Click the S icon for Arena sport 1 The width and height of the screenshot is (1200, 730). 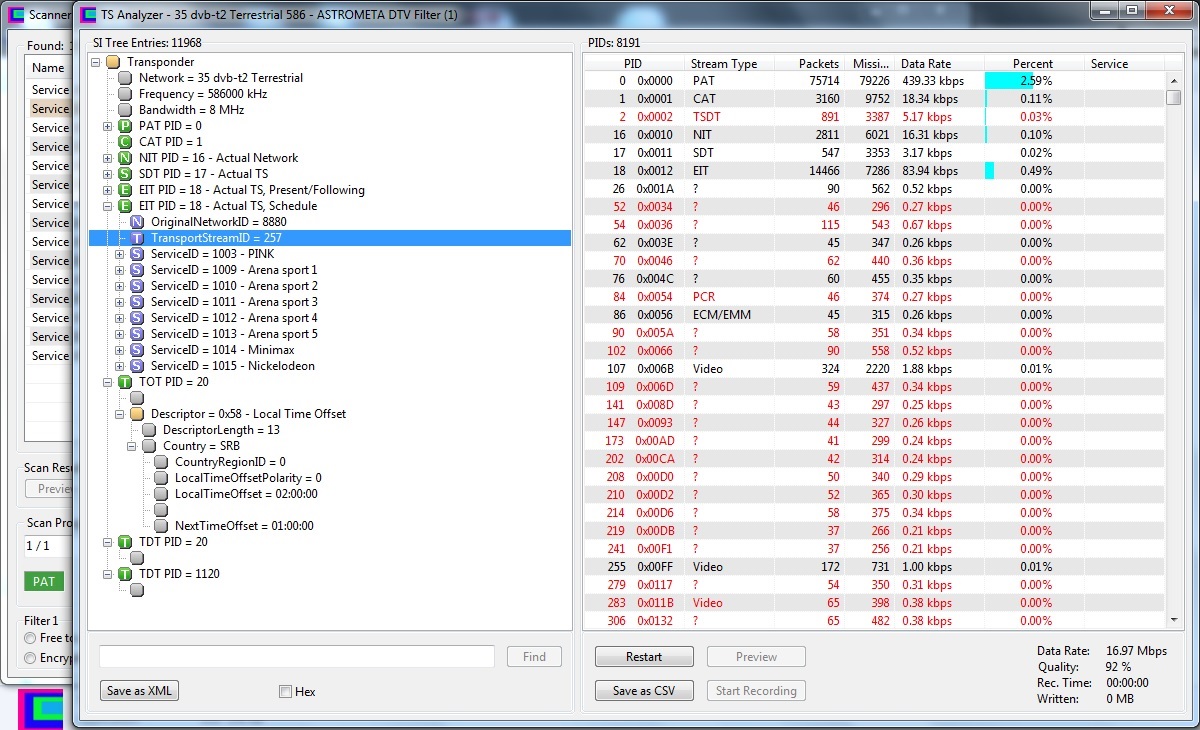pos(137,270)
